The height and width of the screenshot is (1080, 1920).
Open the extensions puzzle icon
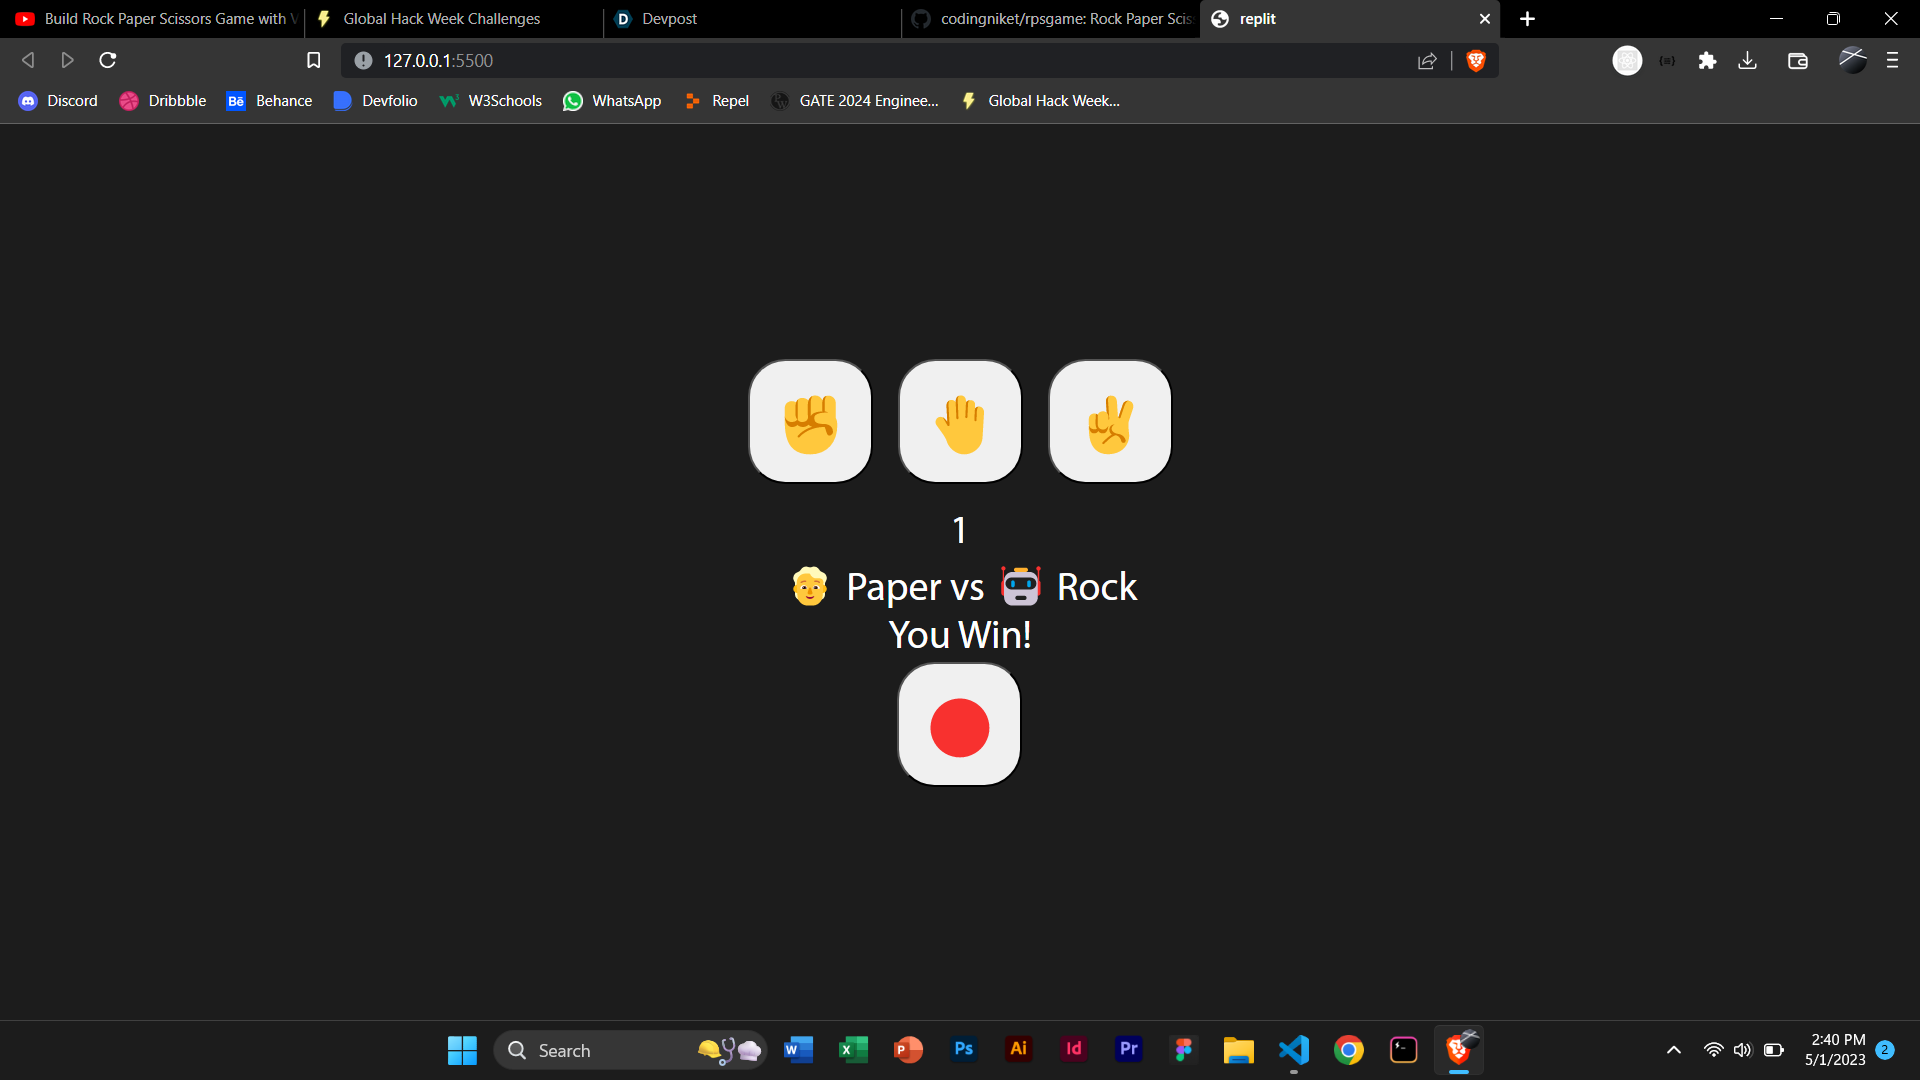pos(1707,60)
